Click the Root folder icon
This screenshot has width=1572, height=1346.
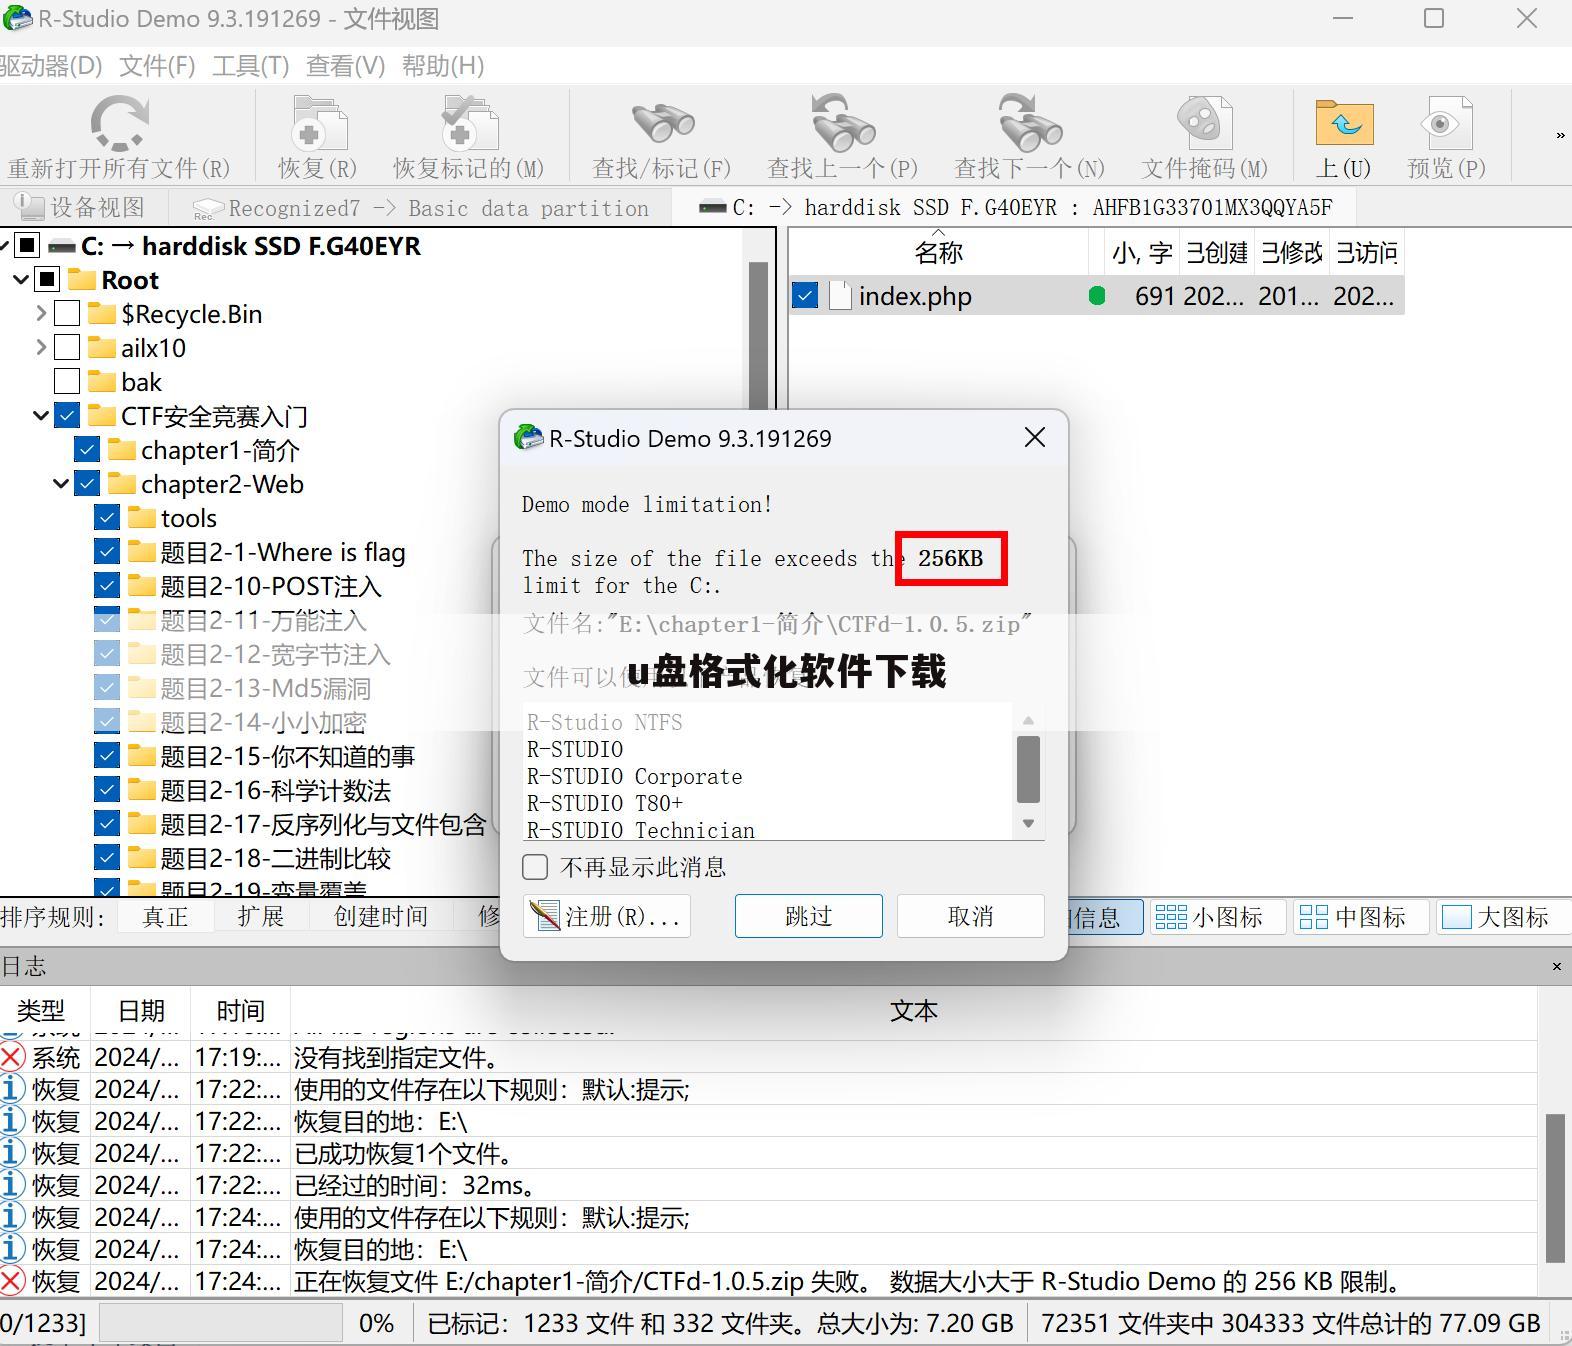pyautogui.click(x=81, y=280)
